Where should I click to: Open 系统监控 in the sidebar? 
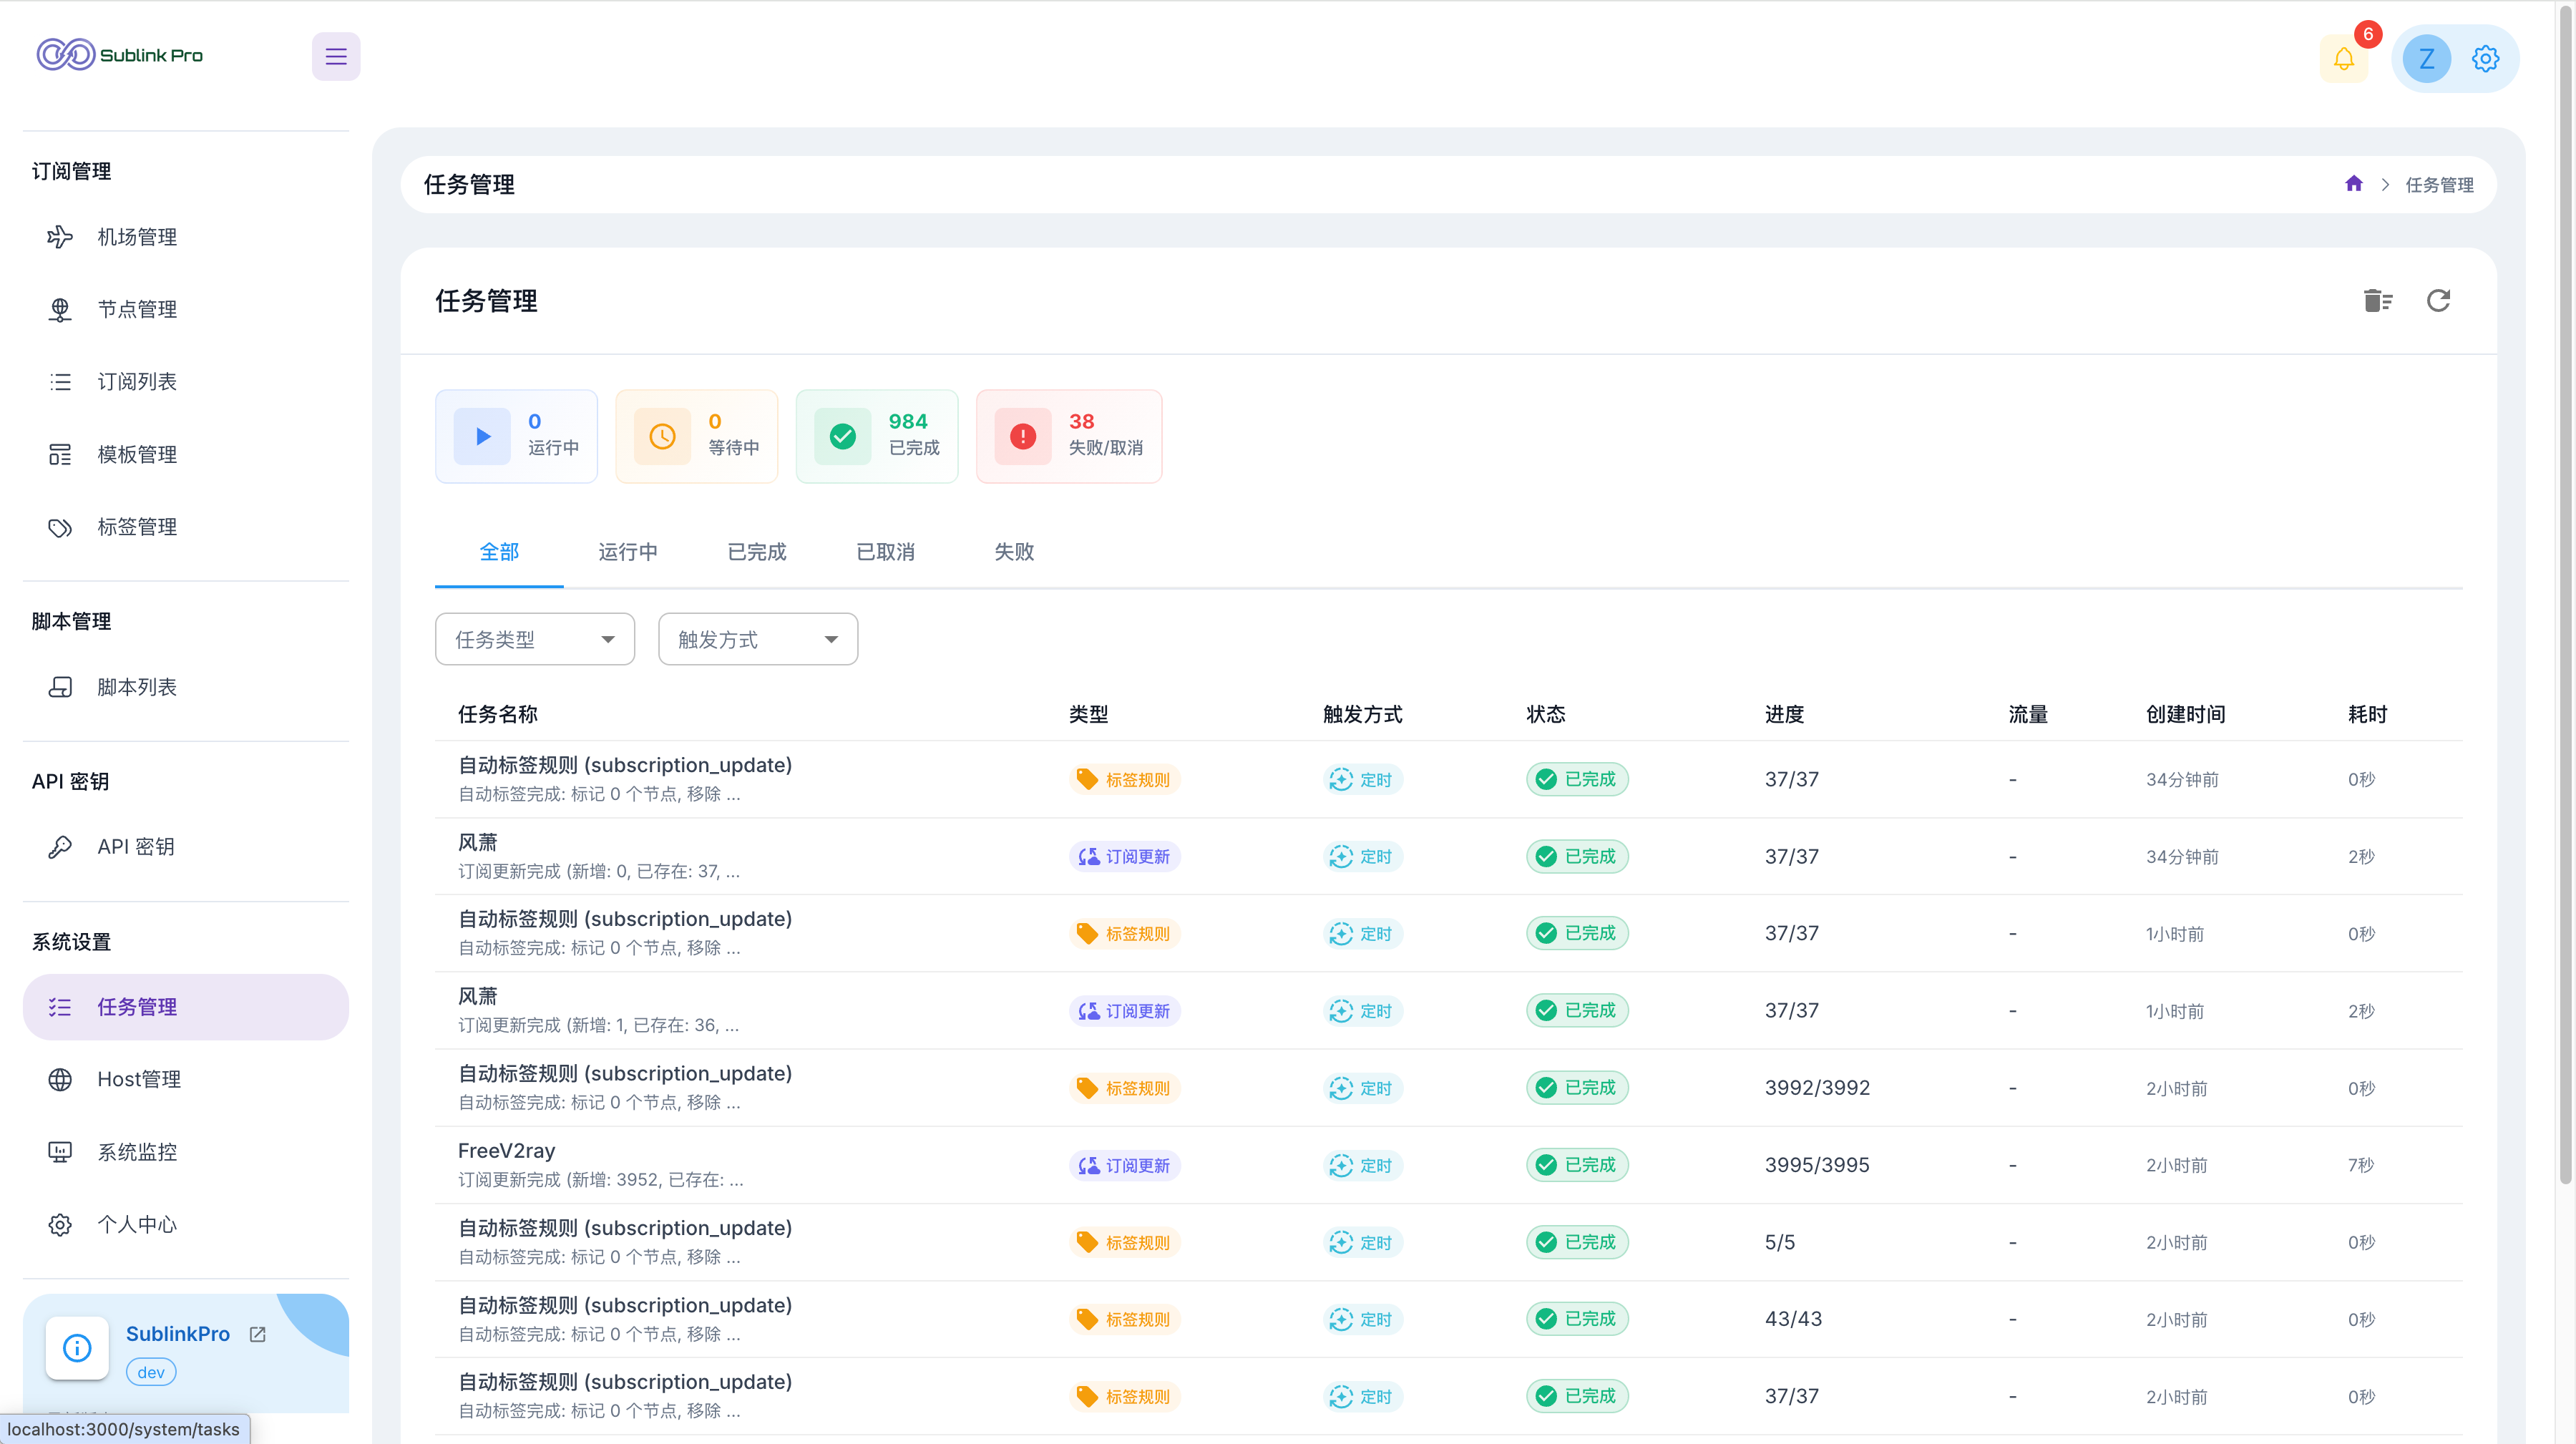coord(186,1152)
